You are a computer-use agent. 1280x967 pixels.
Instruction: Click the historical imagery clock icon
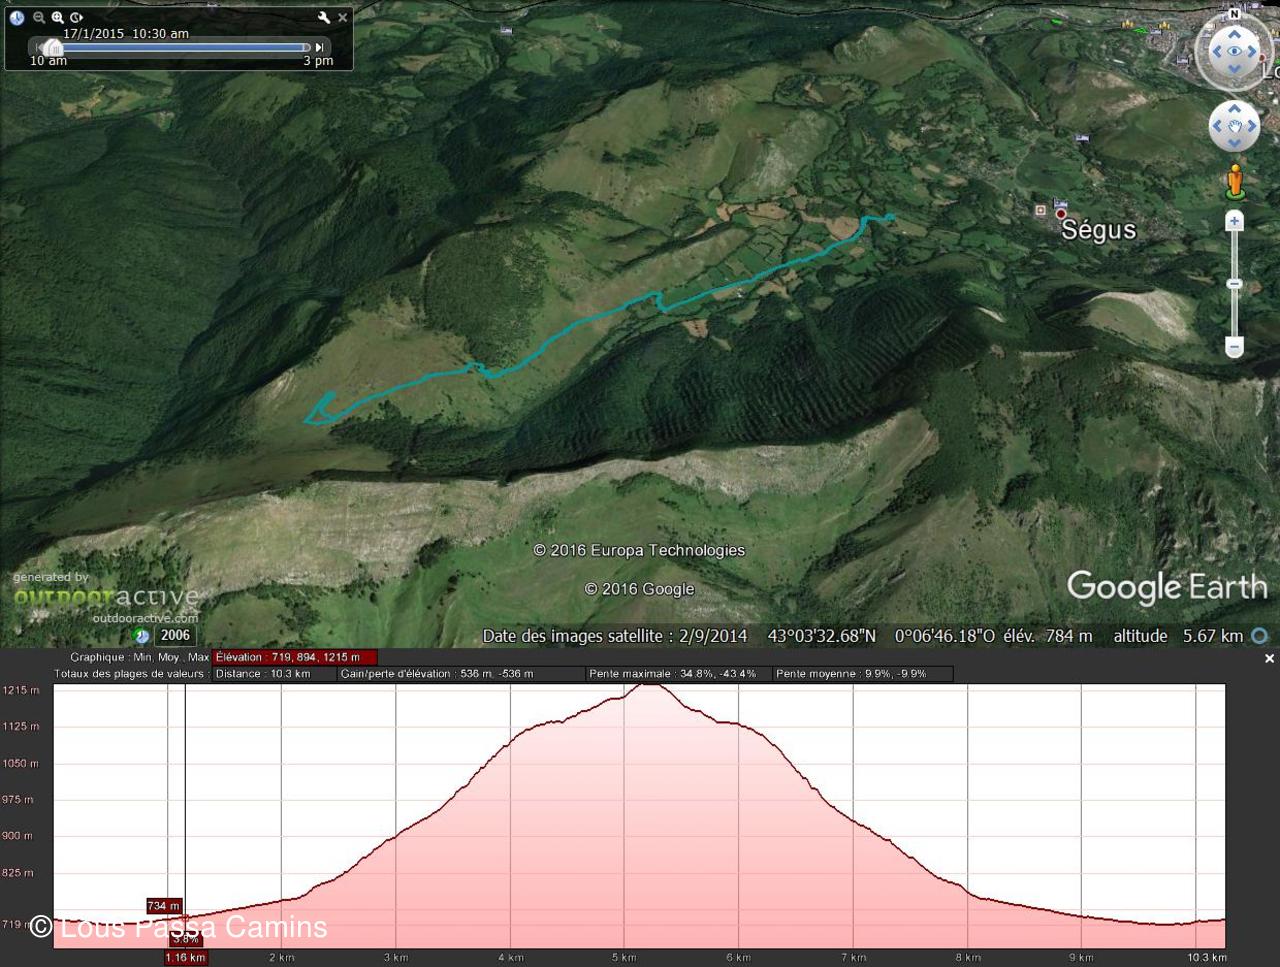point(17,17)
